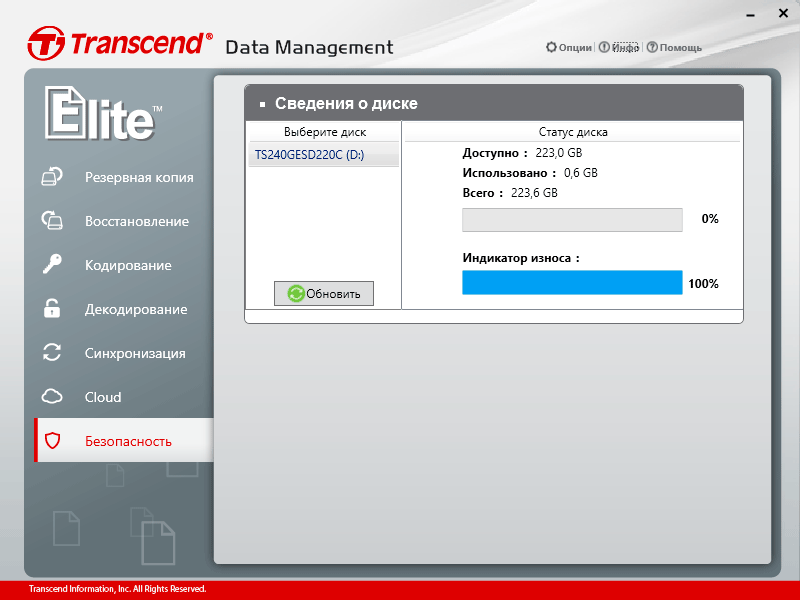Click the Индикатор износа label
This screenshot has width=800, height=600.
521,258
